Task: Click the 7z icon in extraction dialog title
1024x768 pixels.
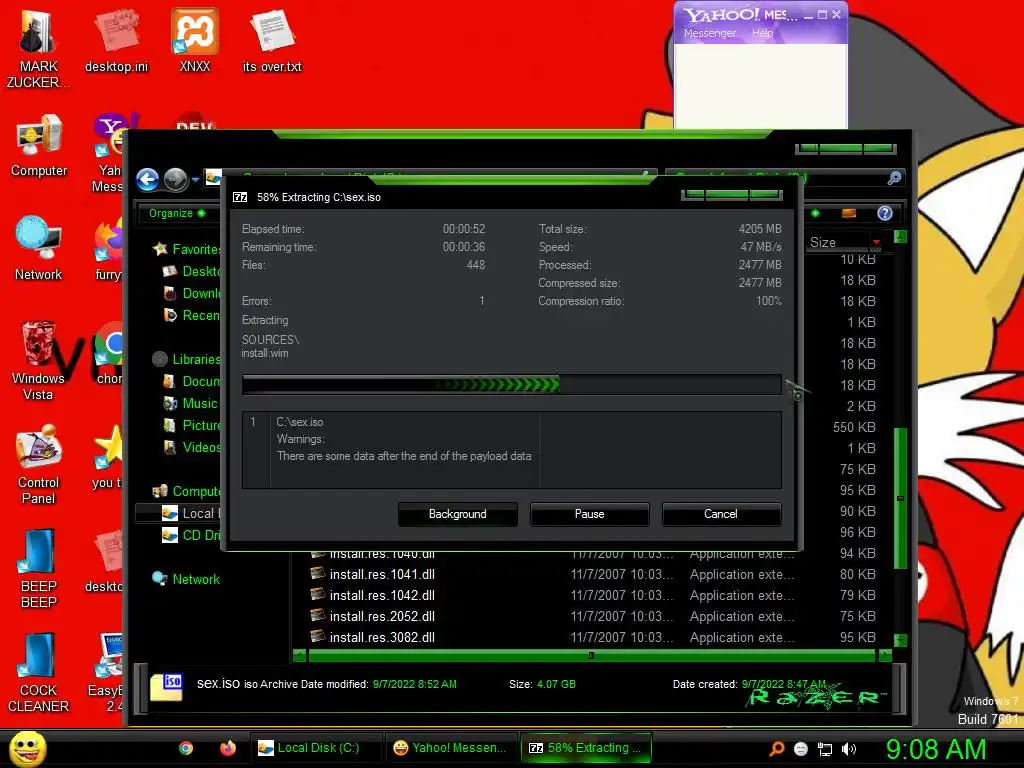Action: (240, 197)
